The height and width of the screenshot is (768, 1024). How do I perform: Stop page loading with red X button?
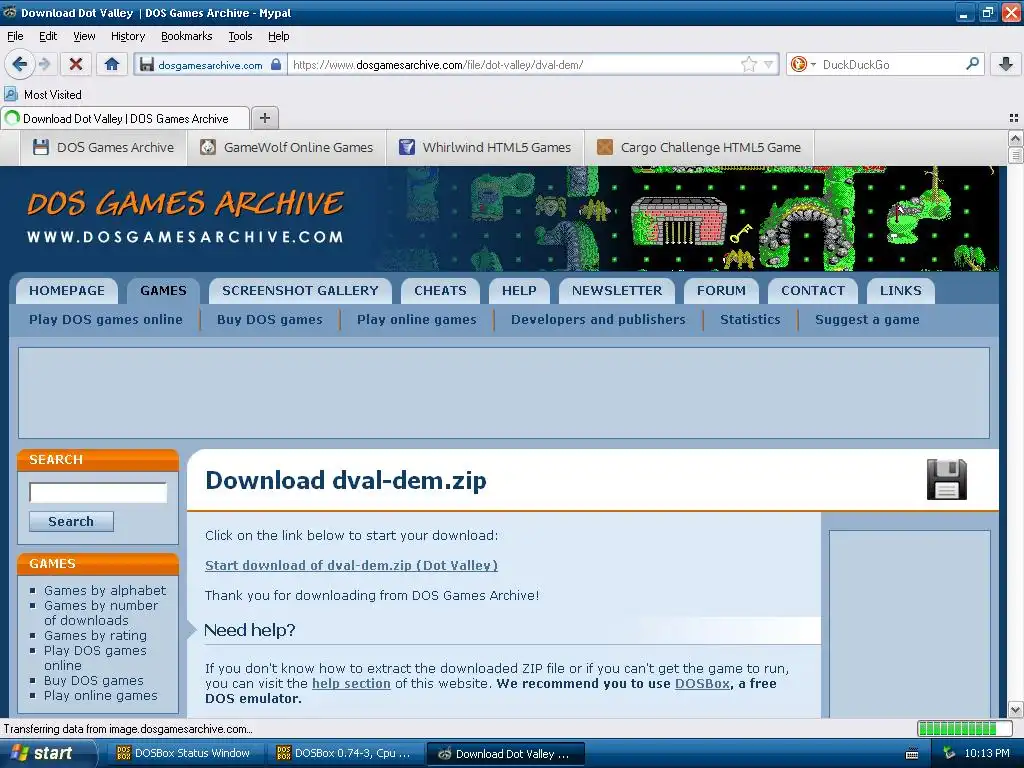(76, 64)
